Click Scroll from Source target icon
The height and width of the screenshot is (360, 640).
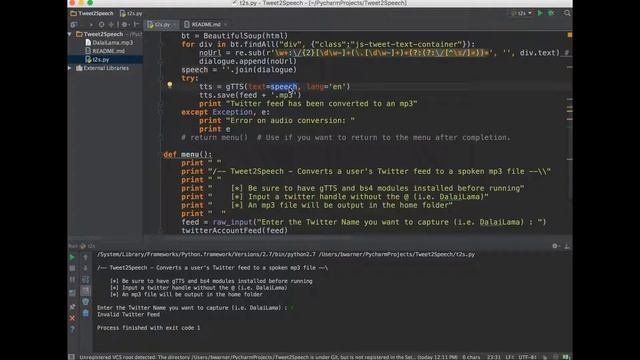click(x=101, y=24)
